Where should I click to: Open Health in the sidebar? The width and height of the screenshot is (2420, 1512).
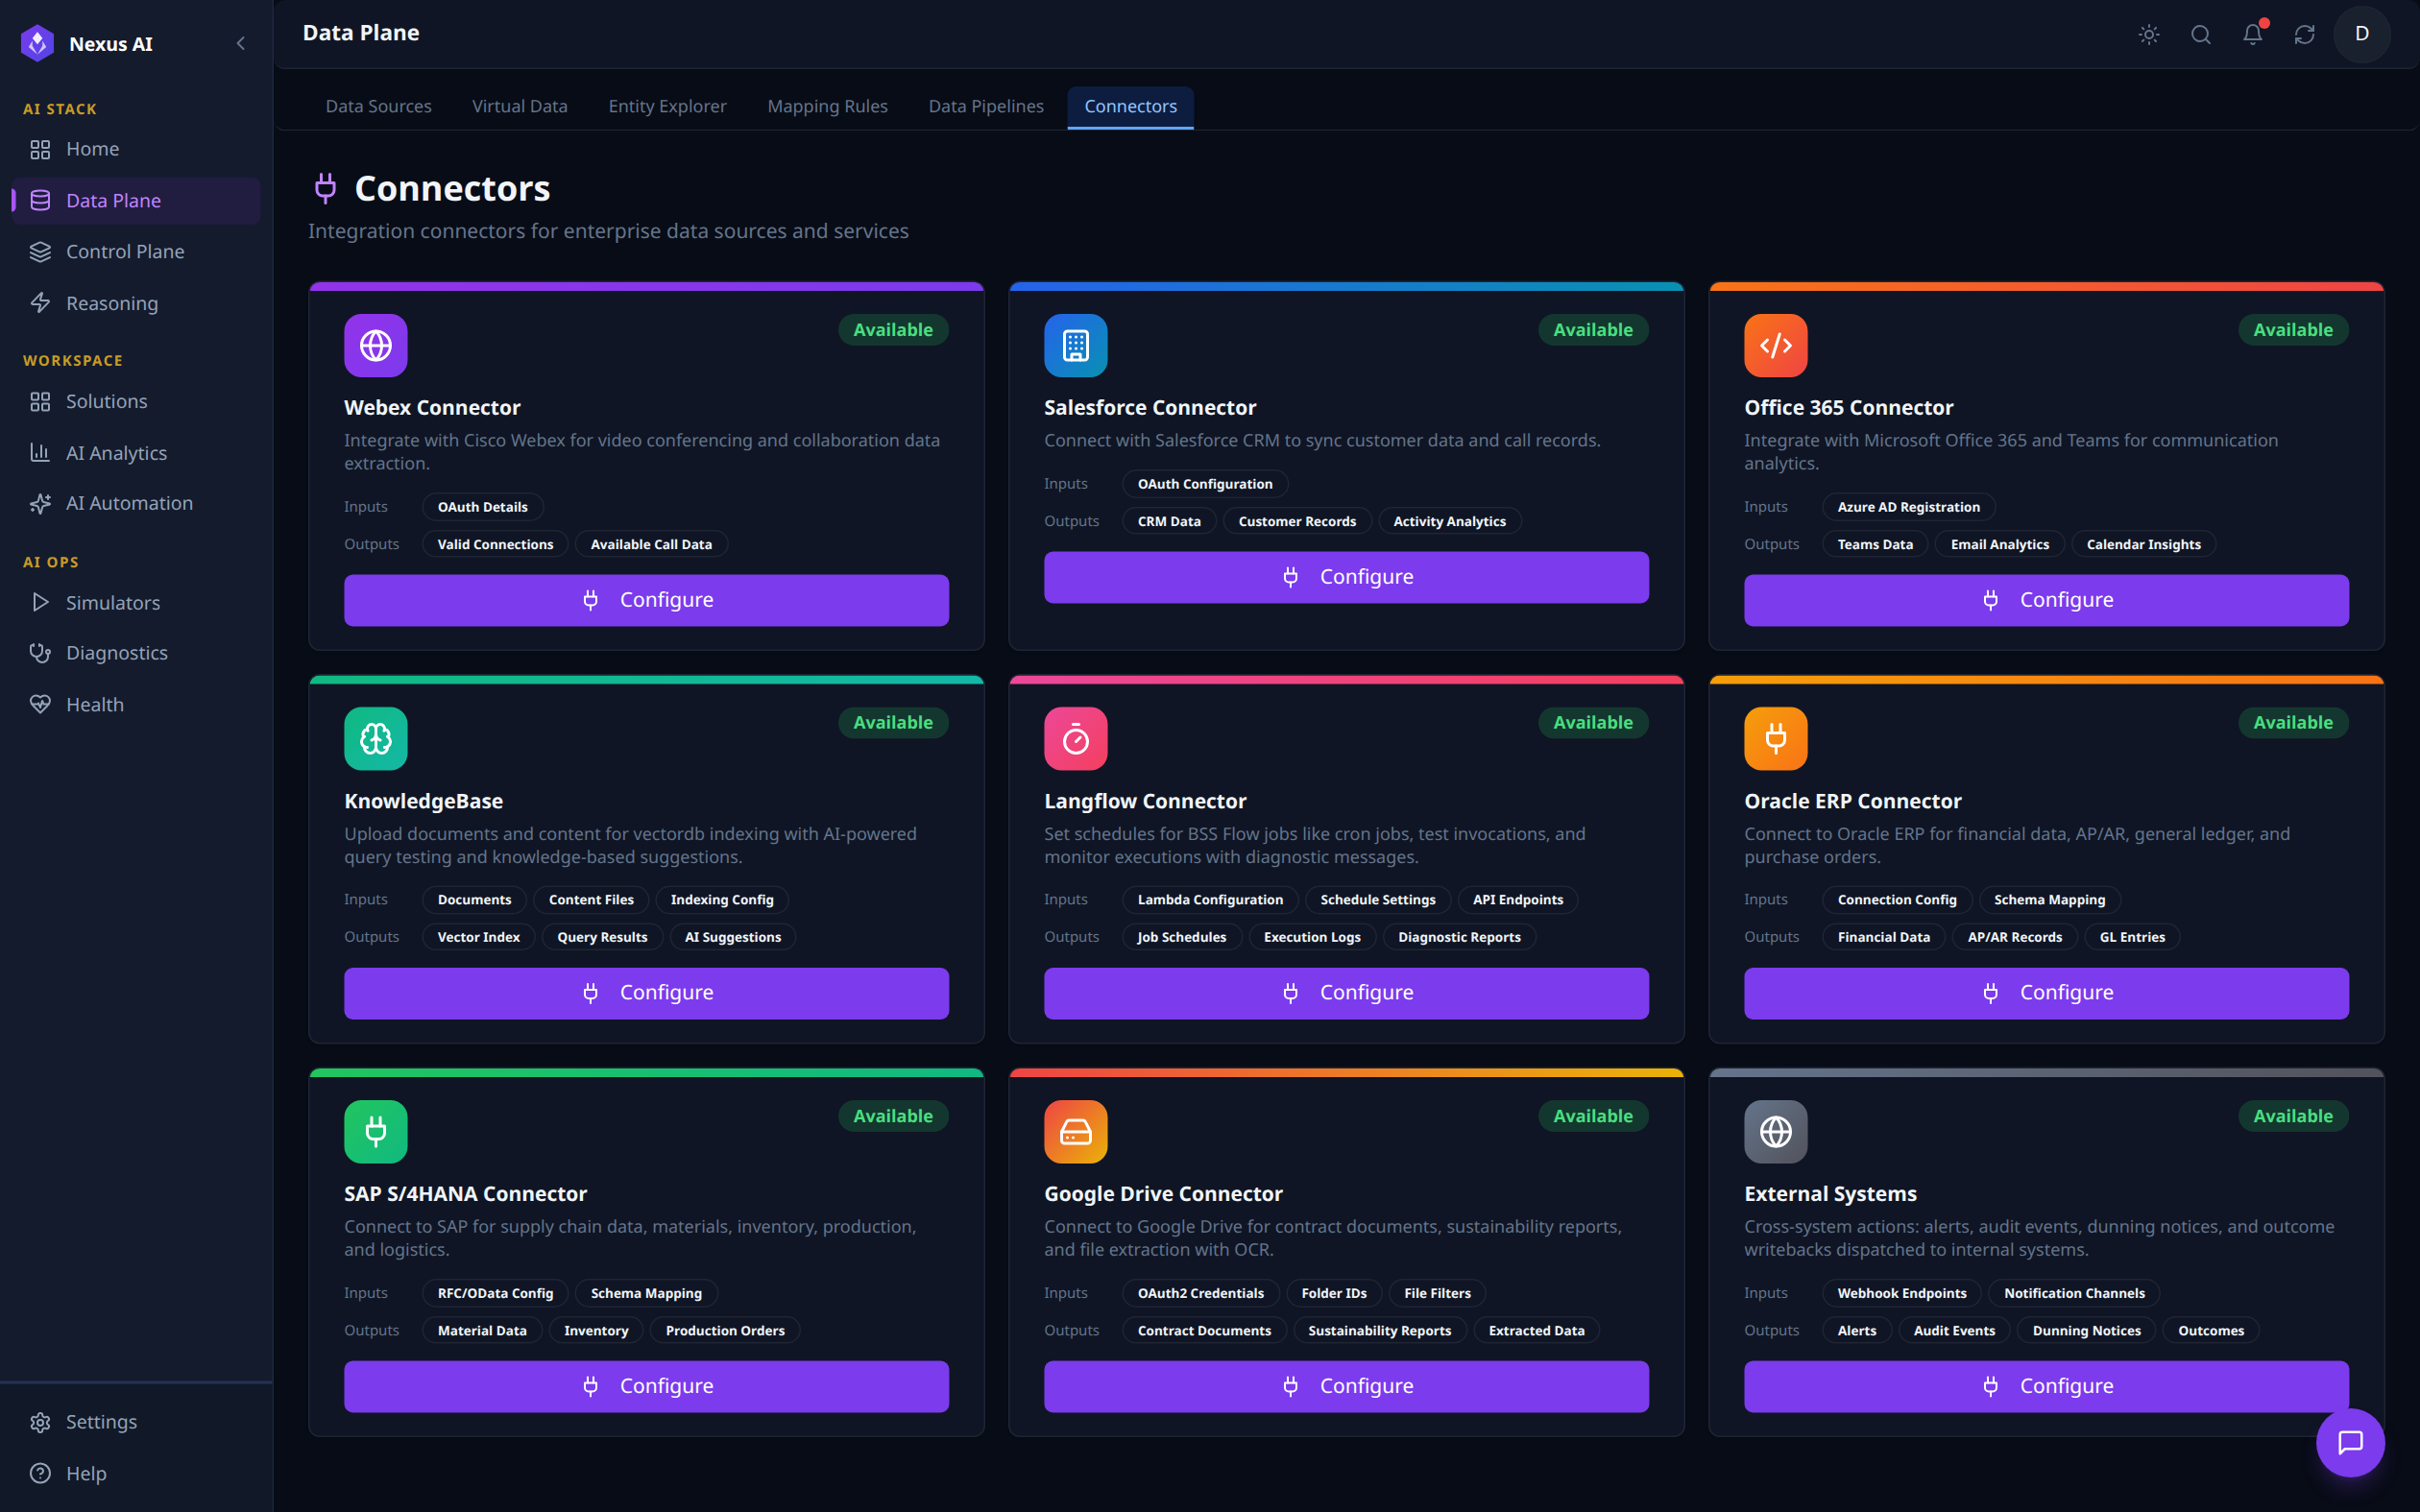136,704
